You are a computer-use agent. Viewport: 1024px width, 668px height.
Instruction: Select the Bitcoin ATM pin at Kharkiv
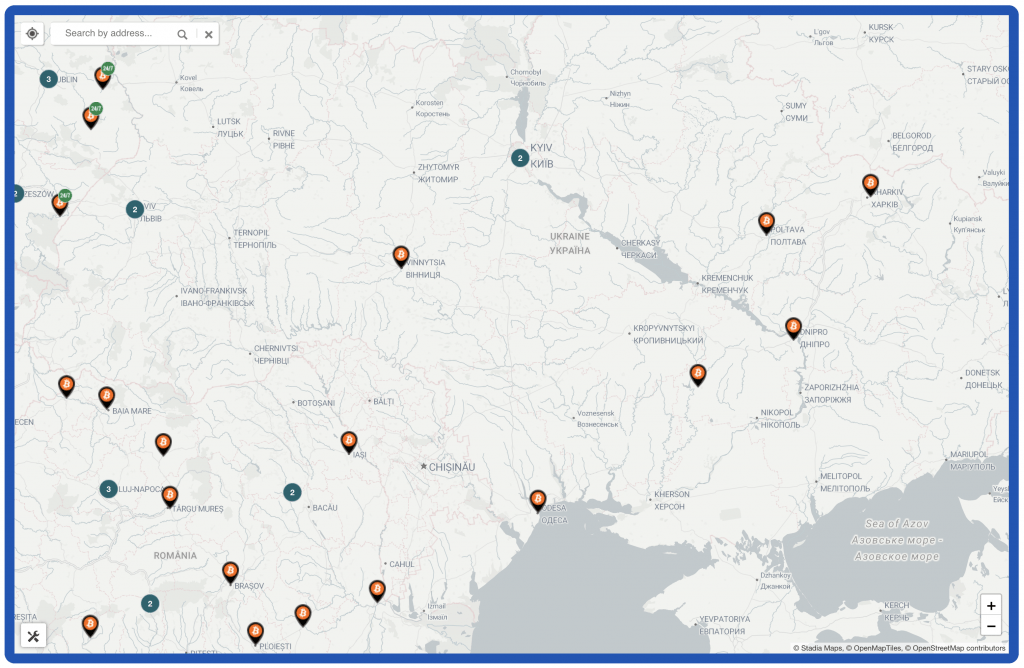(870, 185)
